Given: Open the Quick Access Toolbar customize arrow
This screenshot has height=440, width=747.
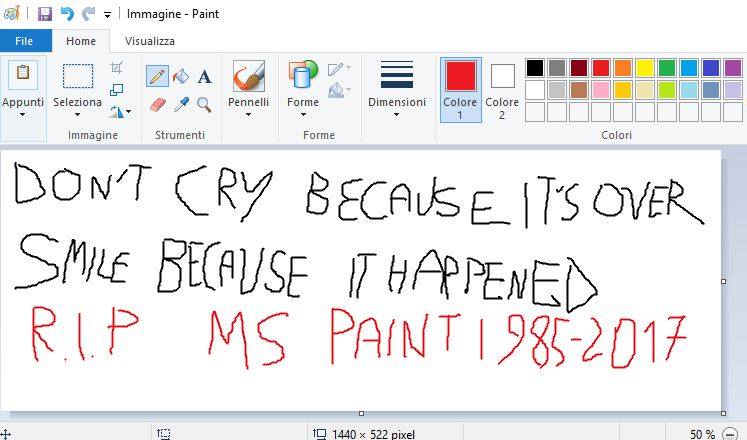Looking at the screenshot, I should pyautogui.click(x=107, y=15).
